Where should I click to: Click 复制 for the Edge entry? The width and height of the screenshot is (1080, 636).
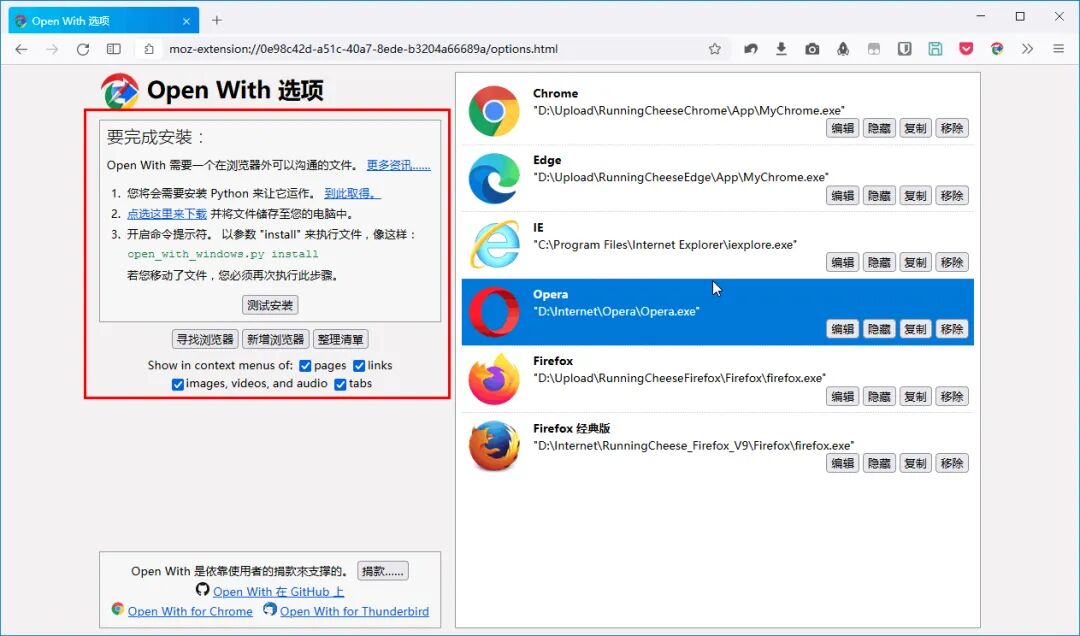coord(915,196)
